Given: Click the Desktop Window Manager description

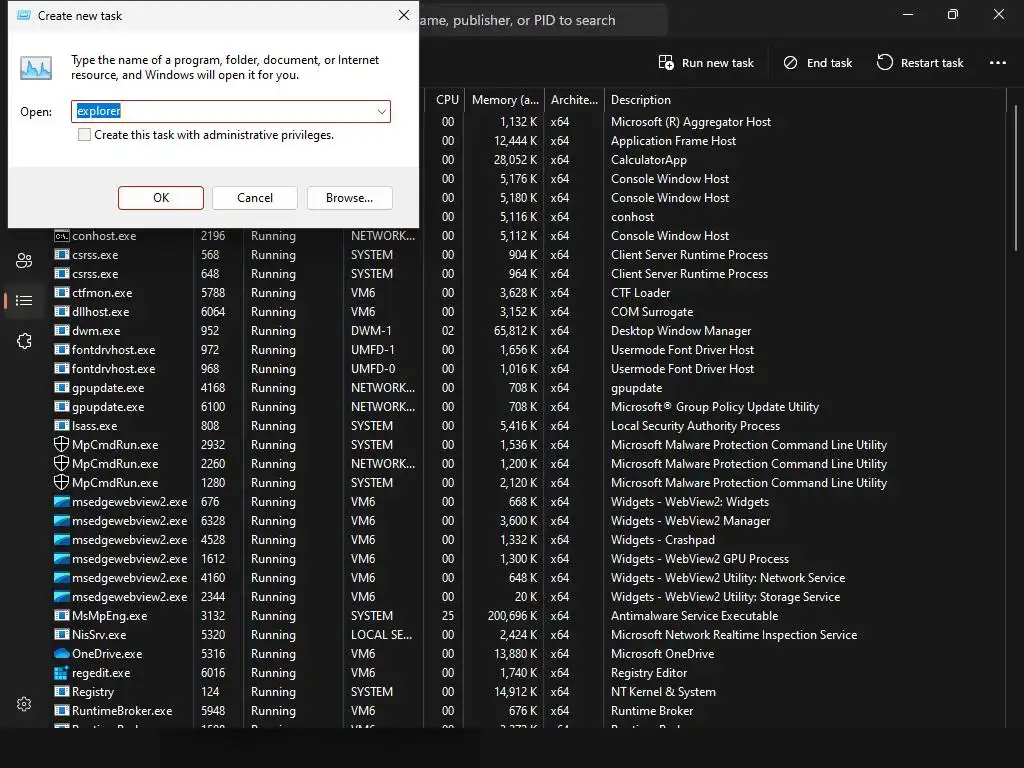Looking at the screenshot, I should [680, 331].
